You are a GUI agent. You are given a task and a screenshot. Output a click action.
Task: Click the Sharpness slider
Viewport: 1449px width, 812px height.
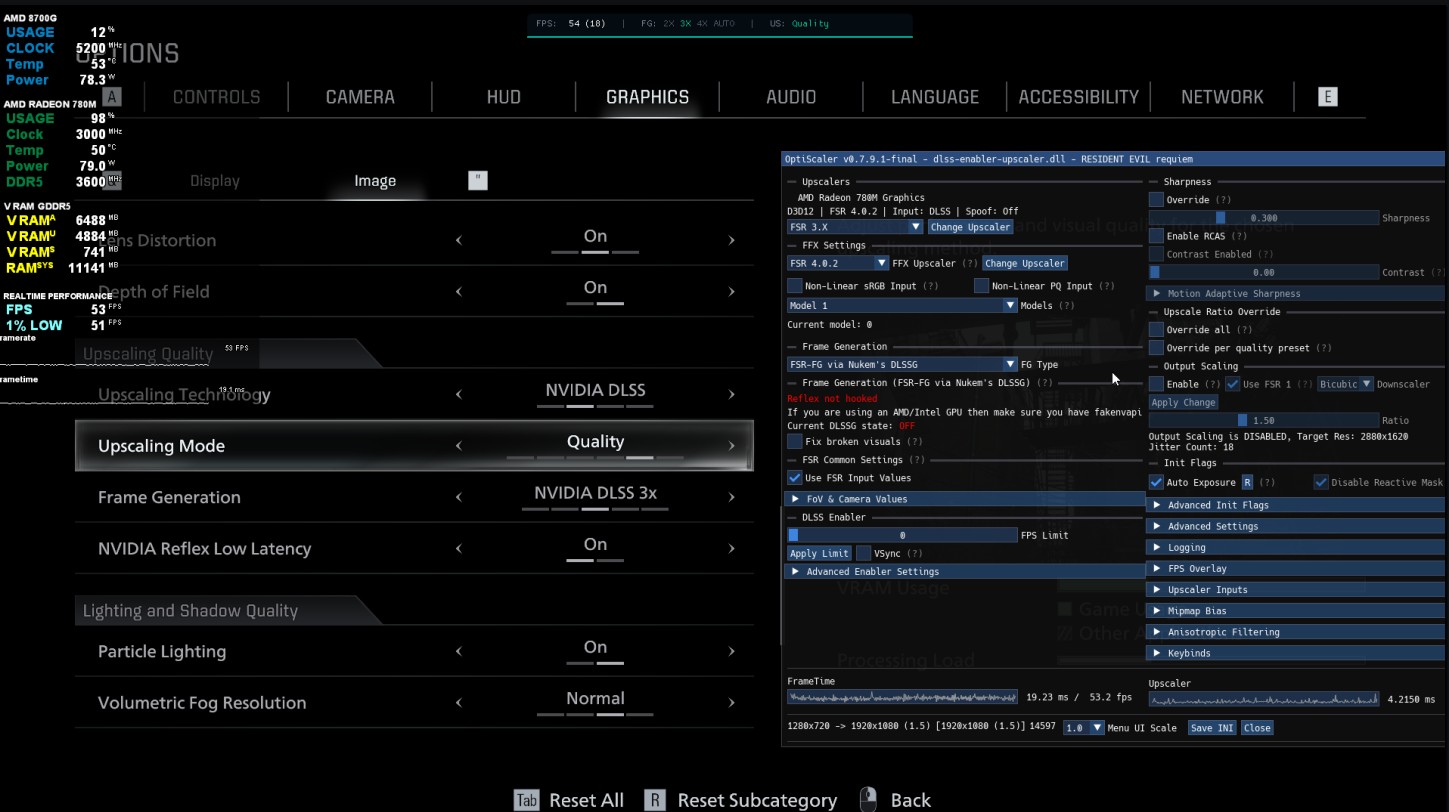(x=1263, y=218)
